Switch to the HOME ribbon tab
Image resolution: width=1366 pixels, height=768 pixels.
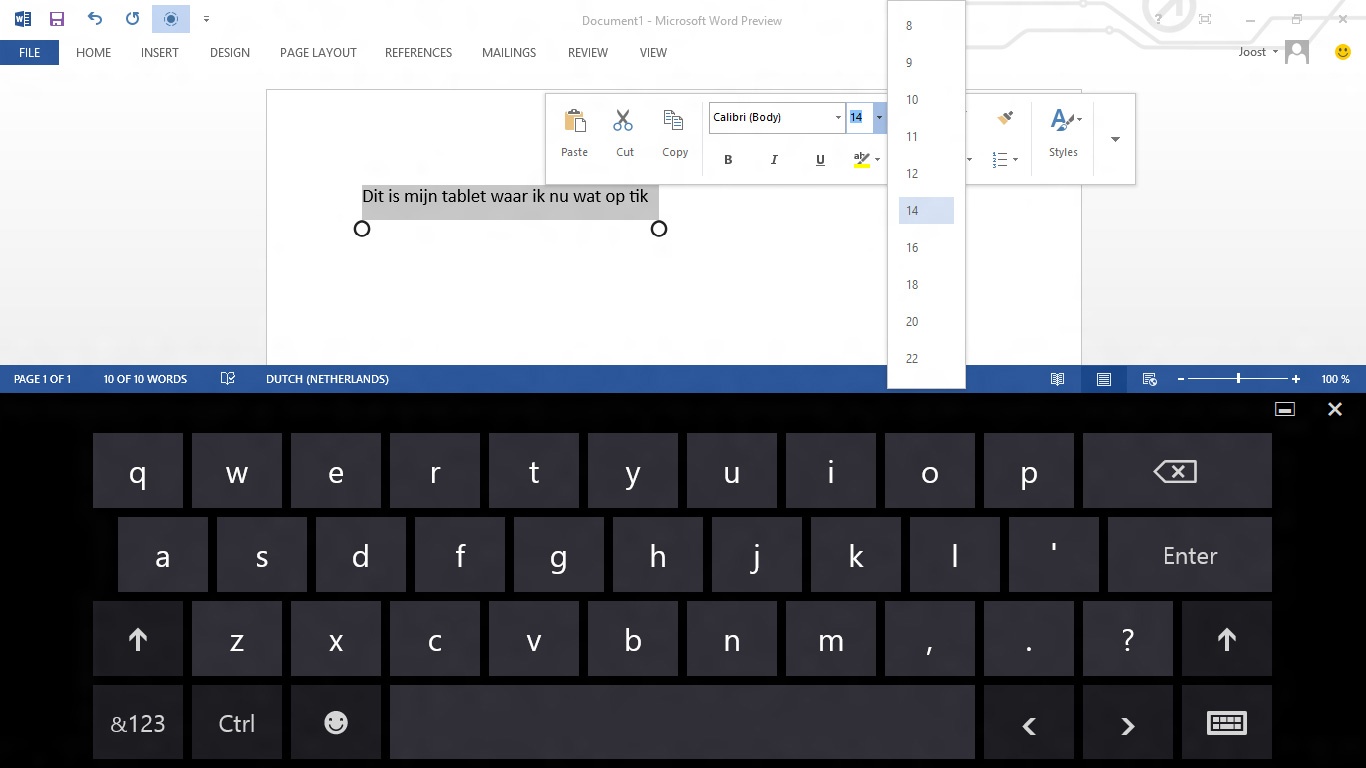point(93,52)
